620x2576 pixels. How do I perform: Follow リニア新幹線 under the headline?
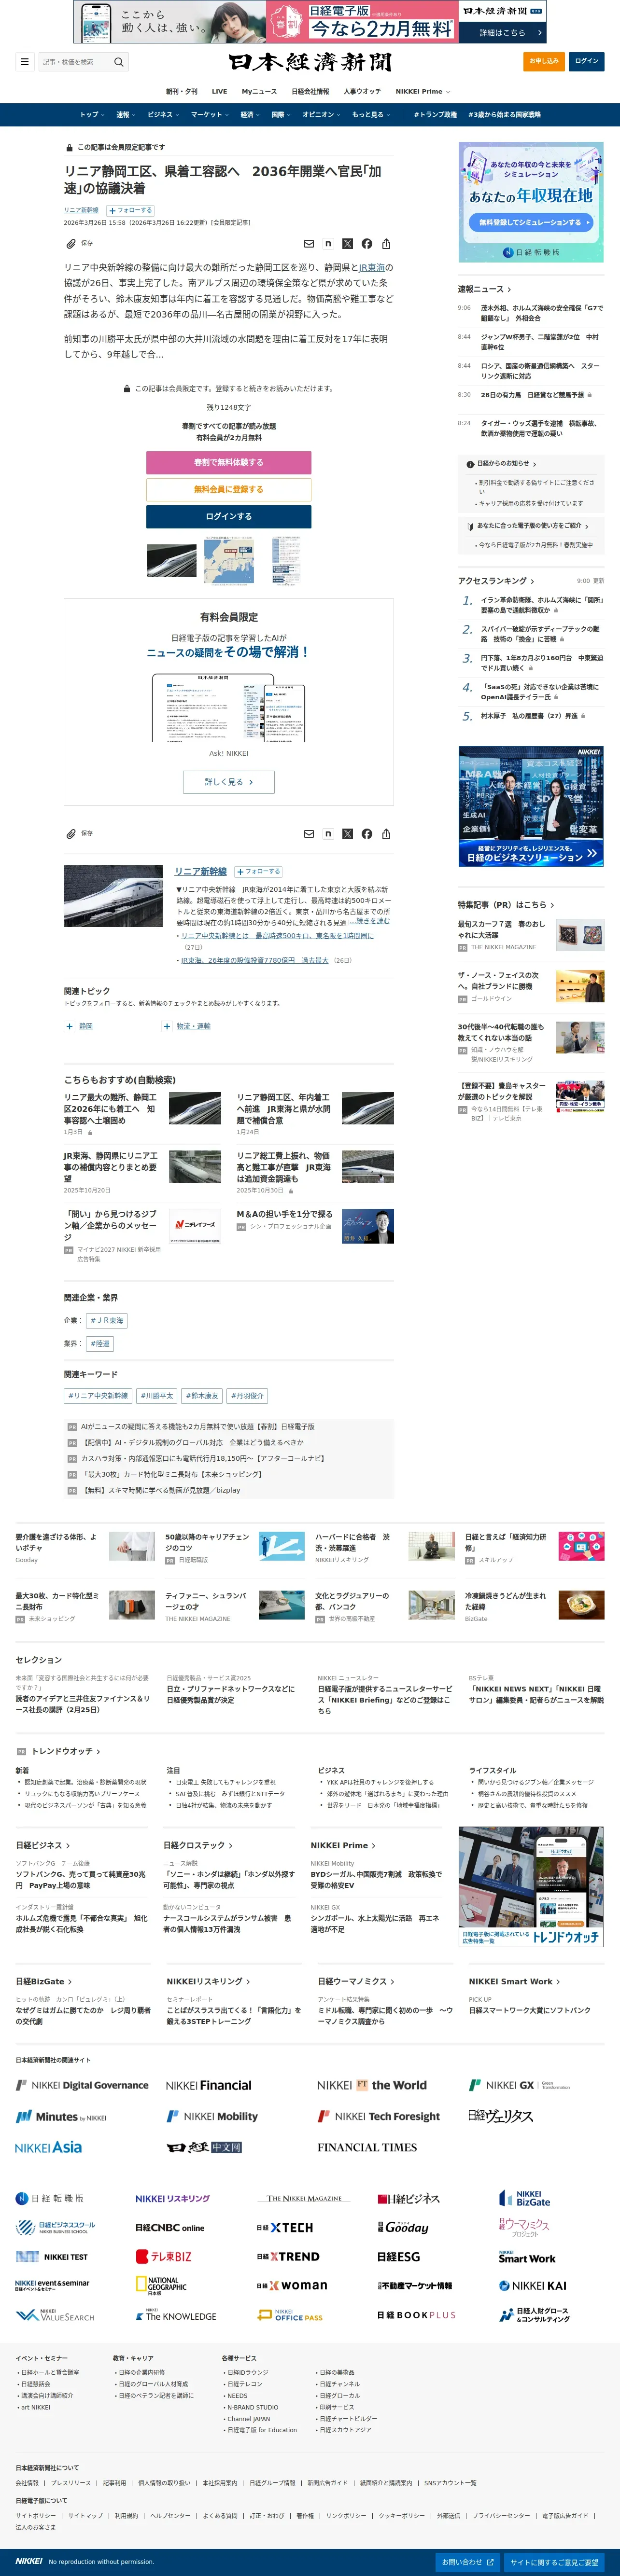pyautogui.click(x=131, y=210)
